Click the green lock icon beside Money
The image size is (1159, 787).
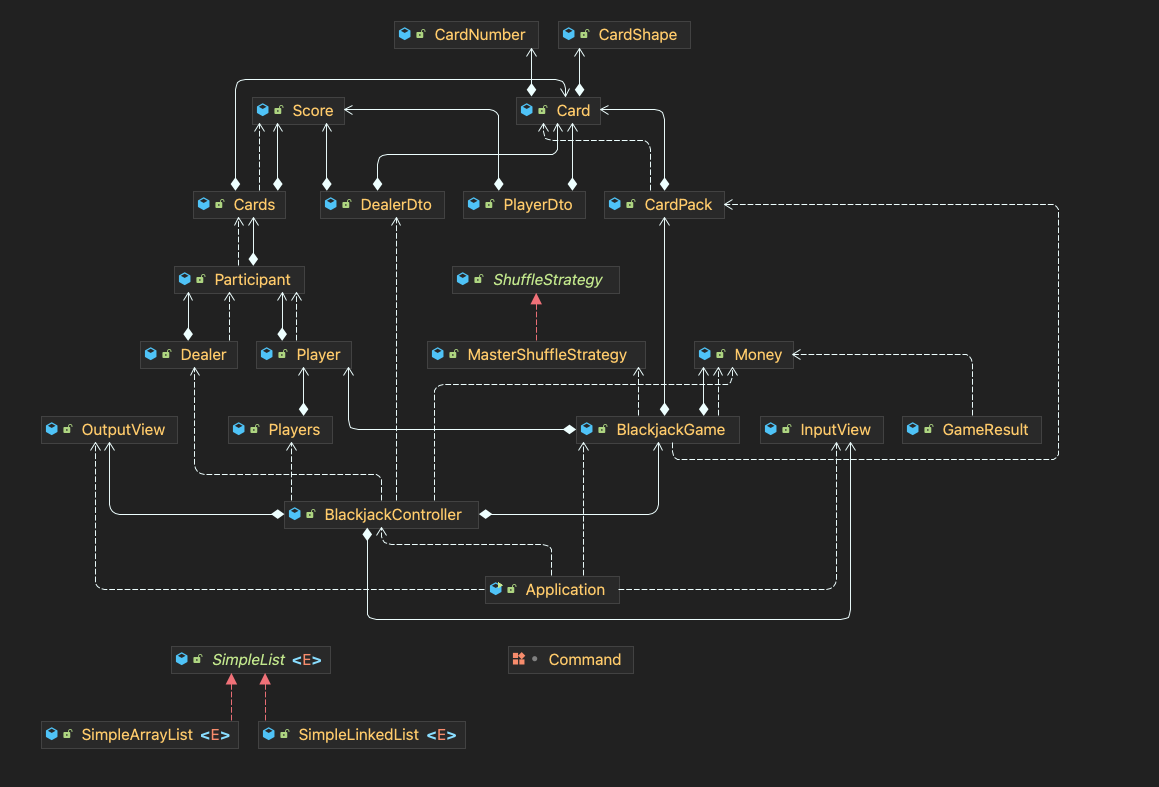click(720, 355)
